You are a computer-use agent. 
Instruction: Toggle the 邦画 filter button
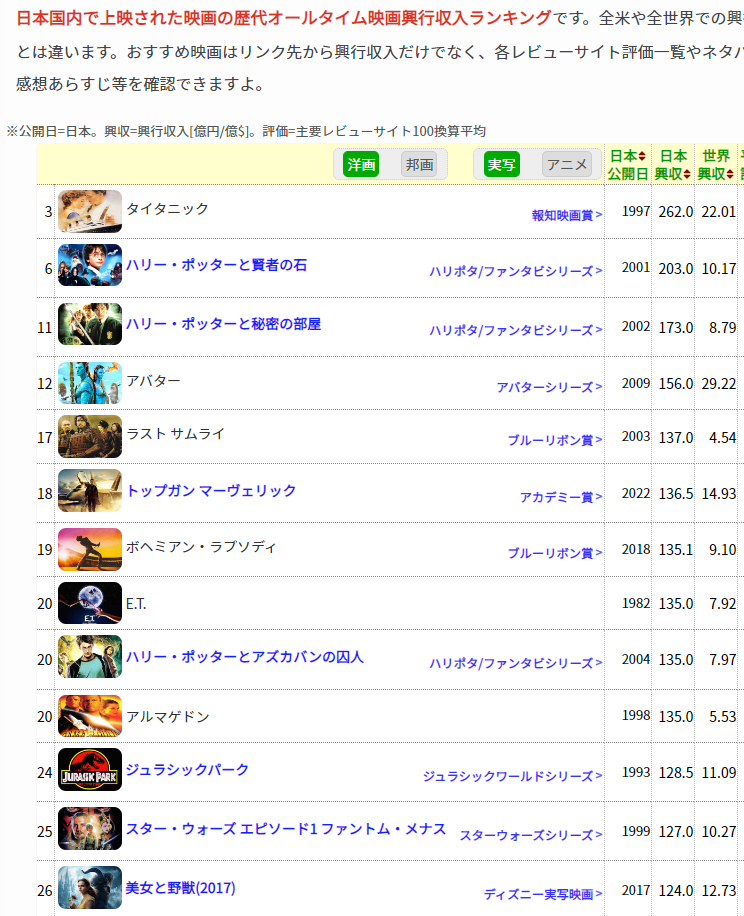[419, 164]
